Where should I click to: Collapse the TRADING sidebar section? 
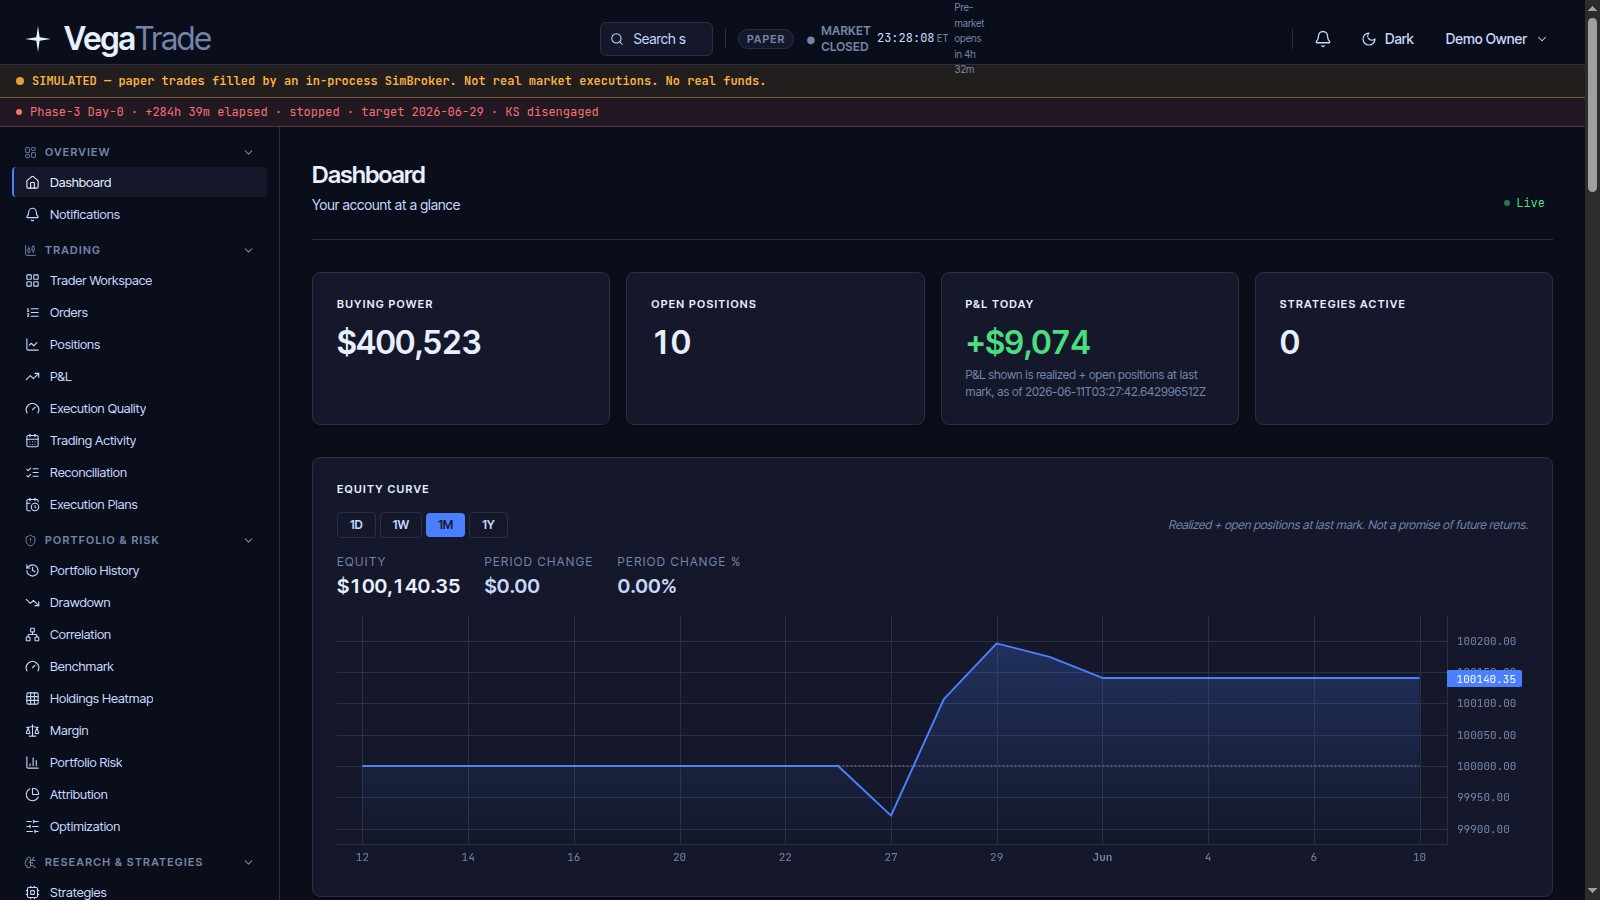pos(249,250)
